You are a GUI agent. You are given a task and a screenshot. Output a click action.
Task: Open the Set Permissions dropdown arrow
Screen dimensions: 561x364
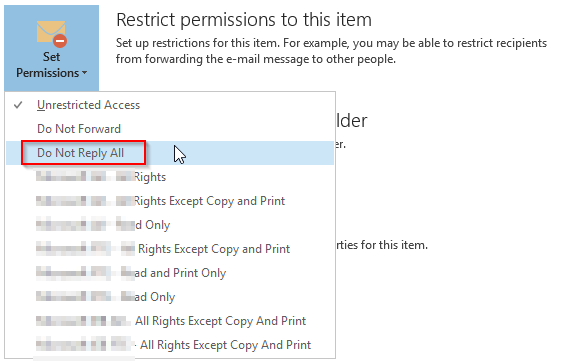[x=84, y=73]
